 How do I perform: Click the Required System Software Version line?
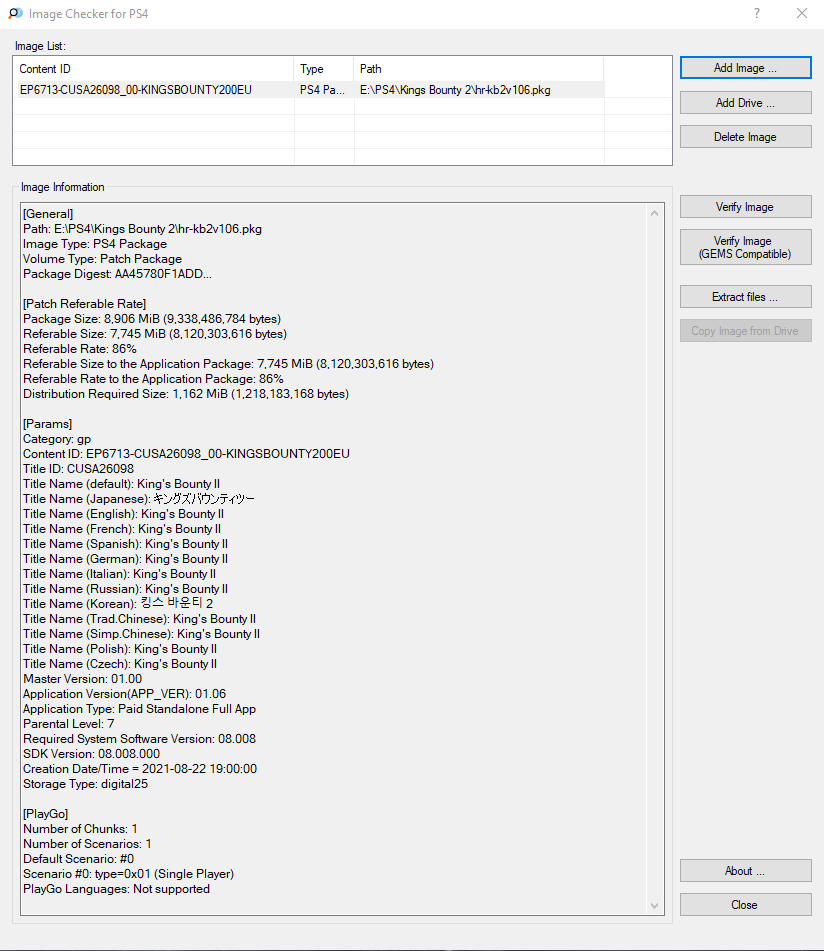(139, 739)
